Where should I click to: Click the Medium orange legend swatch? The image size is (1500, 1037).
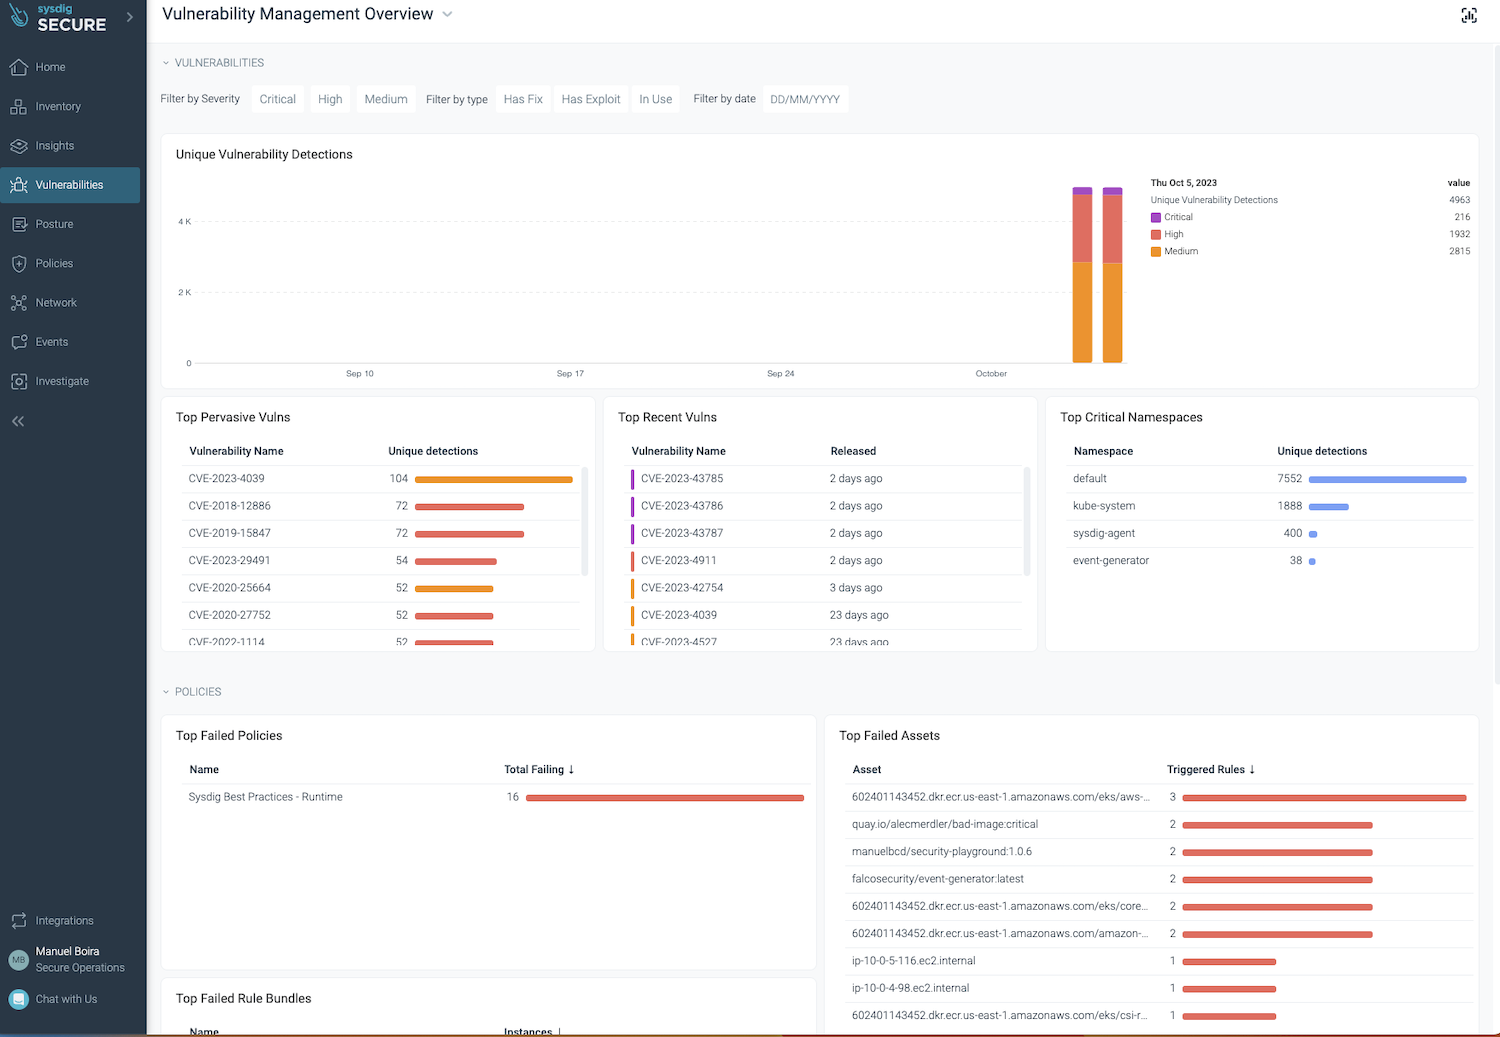[x=1156, y=251]
